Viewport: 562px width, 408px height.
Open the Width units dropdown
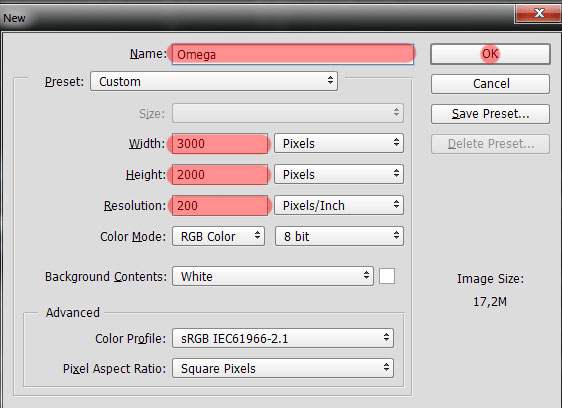pos(339,143)
